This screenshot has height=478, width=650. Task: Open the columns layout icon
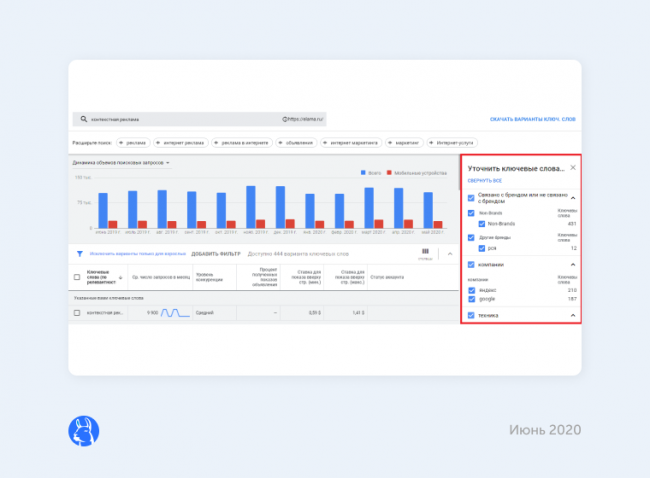tap(425, 252)
